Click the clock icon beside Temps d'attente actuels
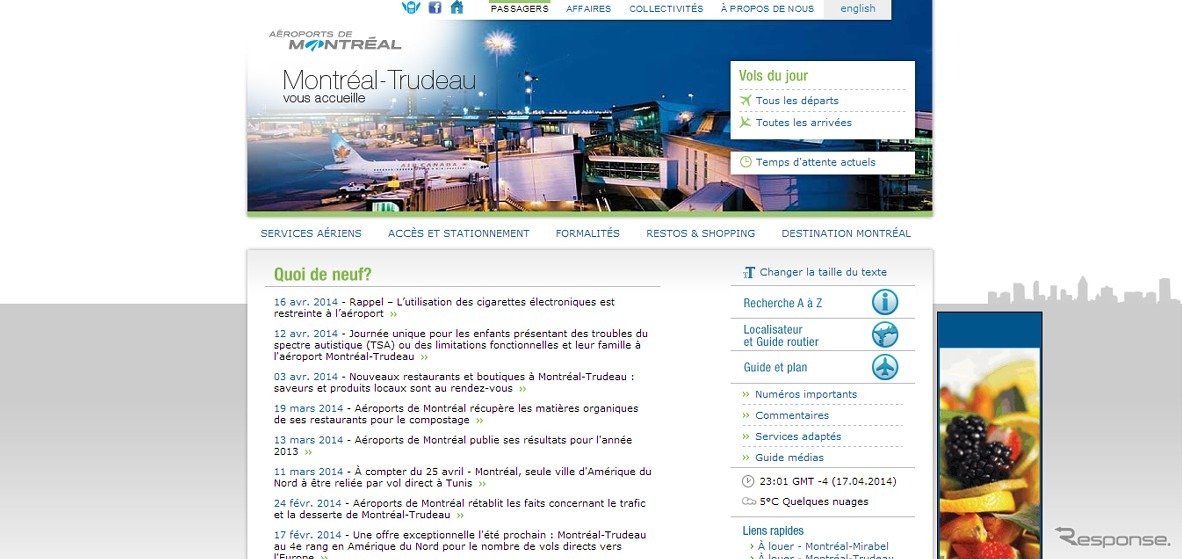This screenshot has width=1182, height=559. (746, 162)
